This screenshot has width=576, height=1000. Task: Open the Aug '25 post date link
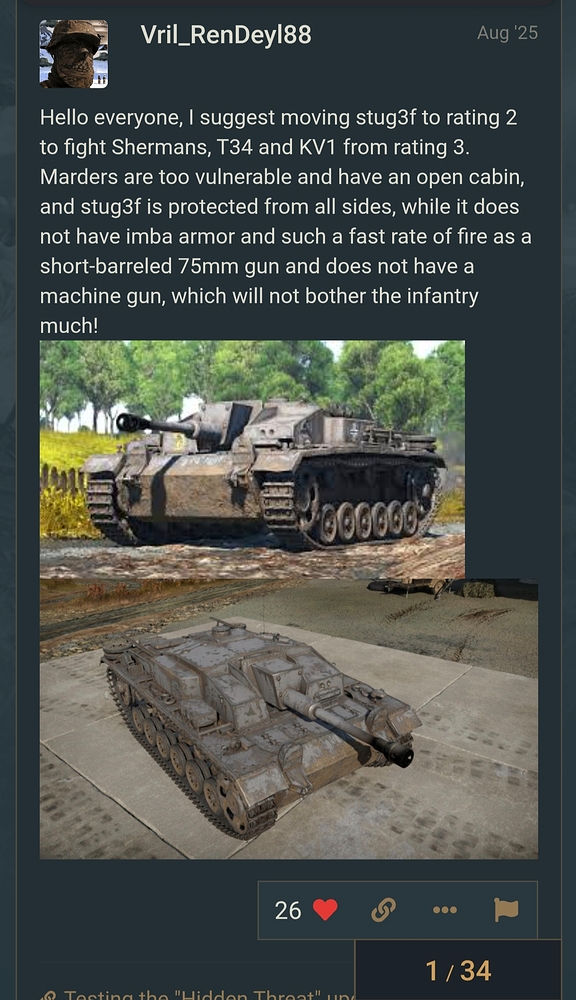click(507, 33)
